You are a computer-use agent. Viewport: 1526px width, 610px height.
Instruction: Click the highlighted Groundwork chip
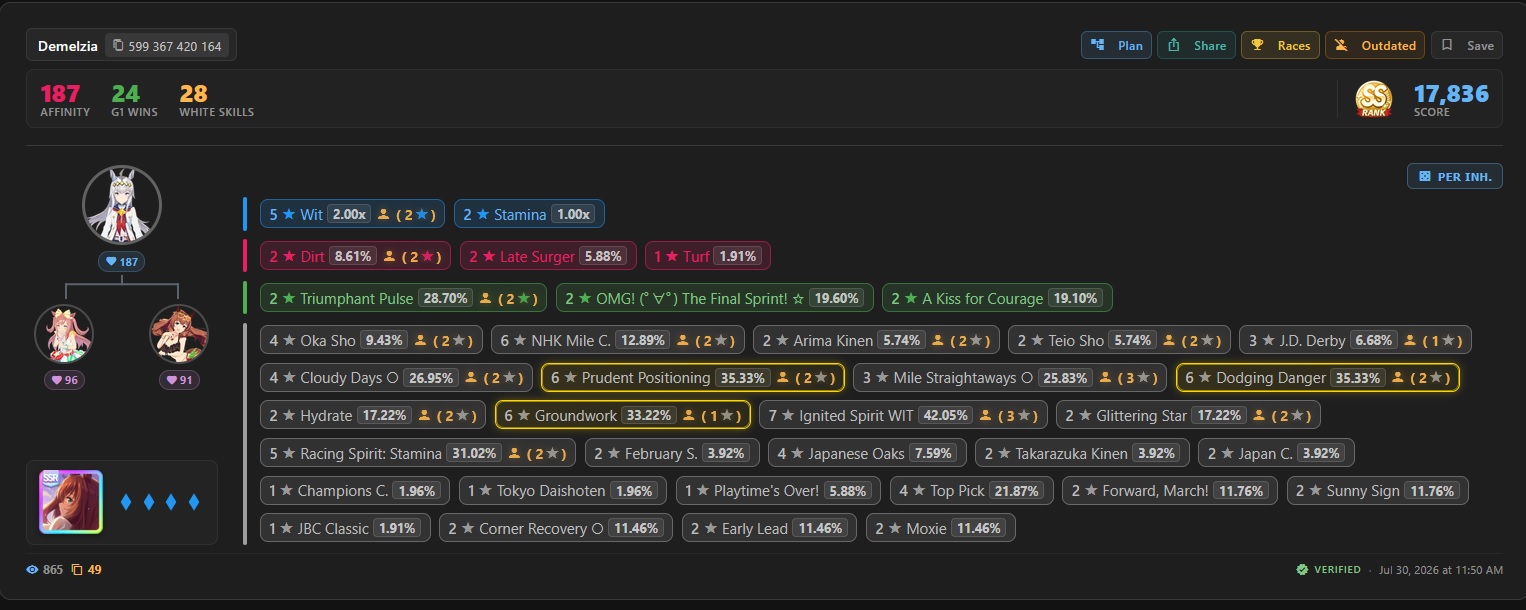click(621, 414)
